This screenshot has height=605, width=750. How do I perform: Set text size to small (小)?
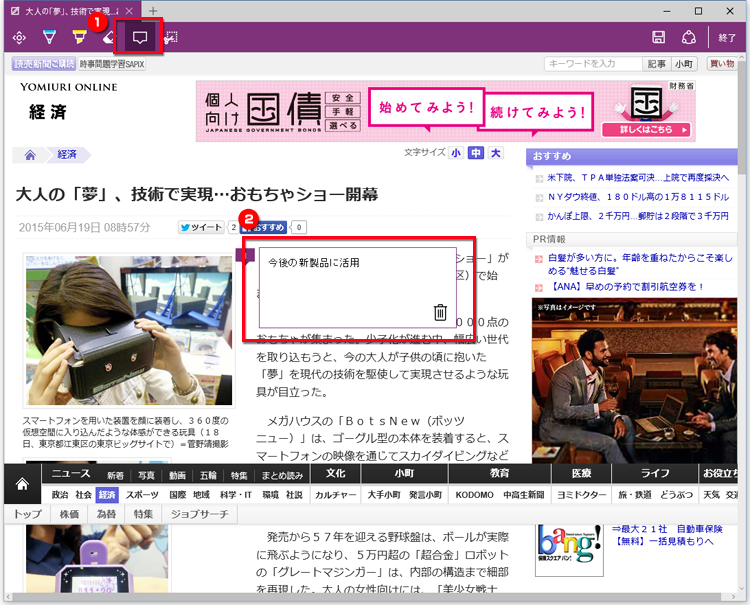455,153
